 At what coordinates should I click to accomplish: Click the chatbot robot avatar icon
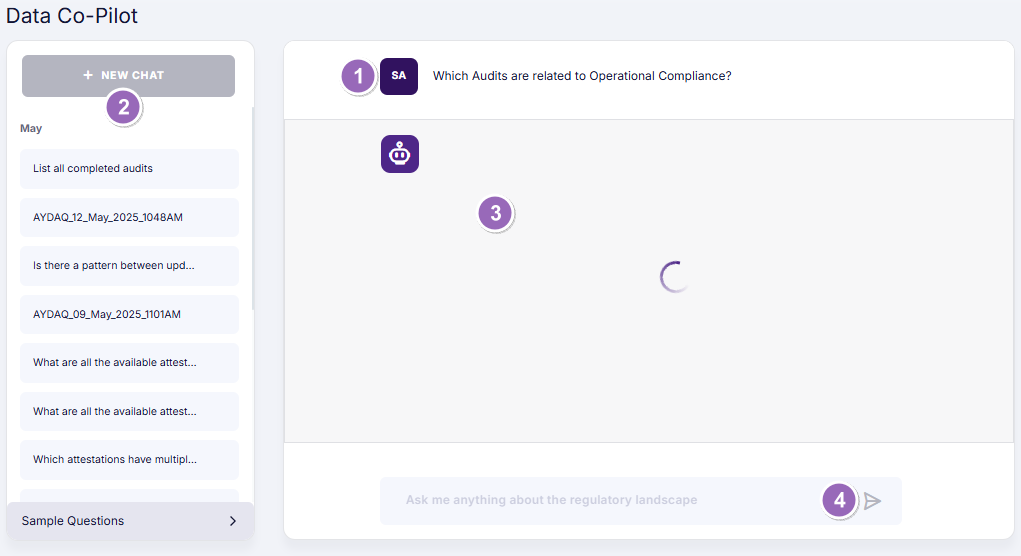400,154
